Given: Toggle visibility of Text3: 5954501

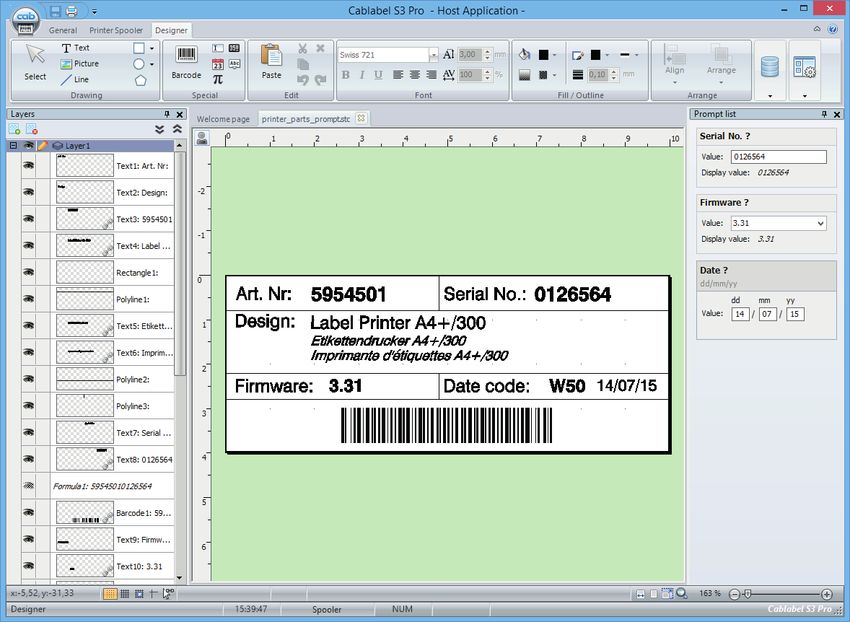Looking at the screenshot, I should tap(28, 219).
